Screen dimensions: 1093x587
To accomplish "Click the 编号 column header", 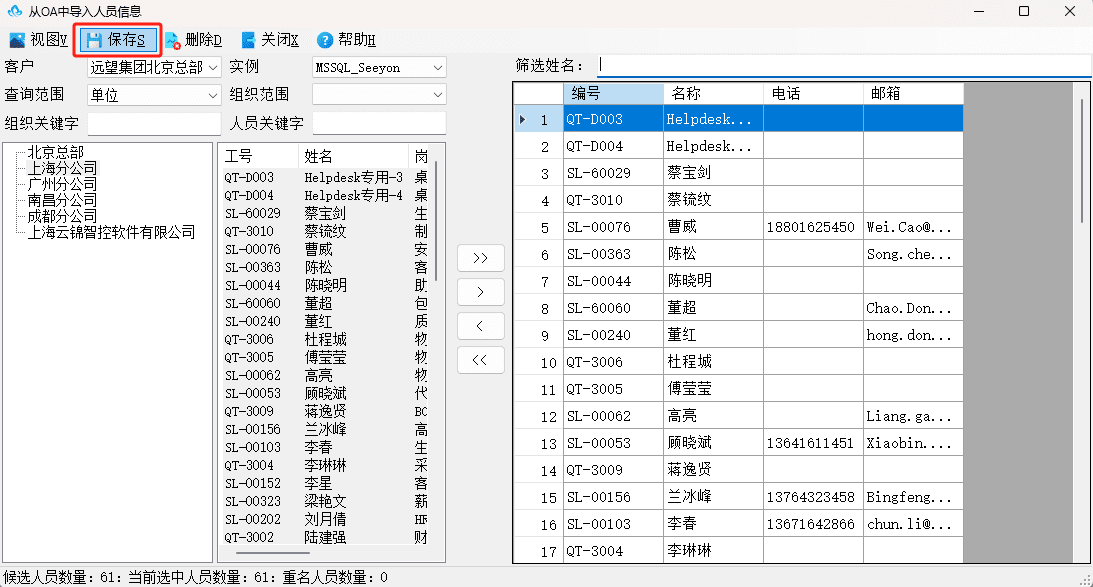I will click(x=613, y=93).
